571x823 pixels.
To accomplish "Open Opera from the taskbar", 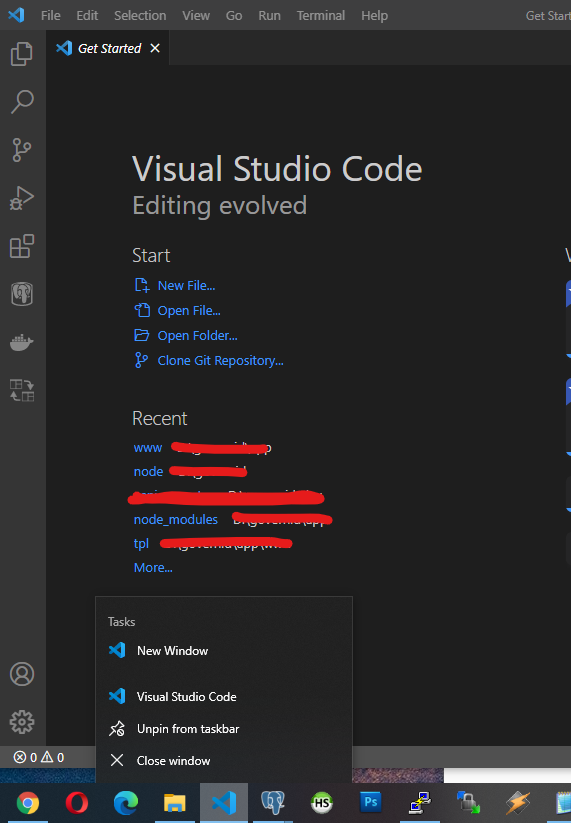I will pyautogui.click(x=77, y=803).
